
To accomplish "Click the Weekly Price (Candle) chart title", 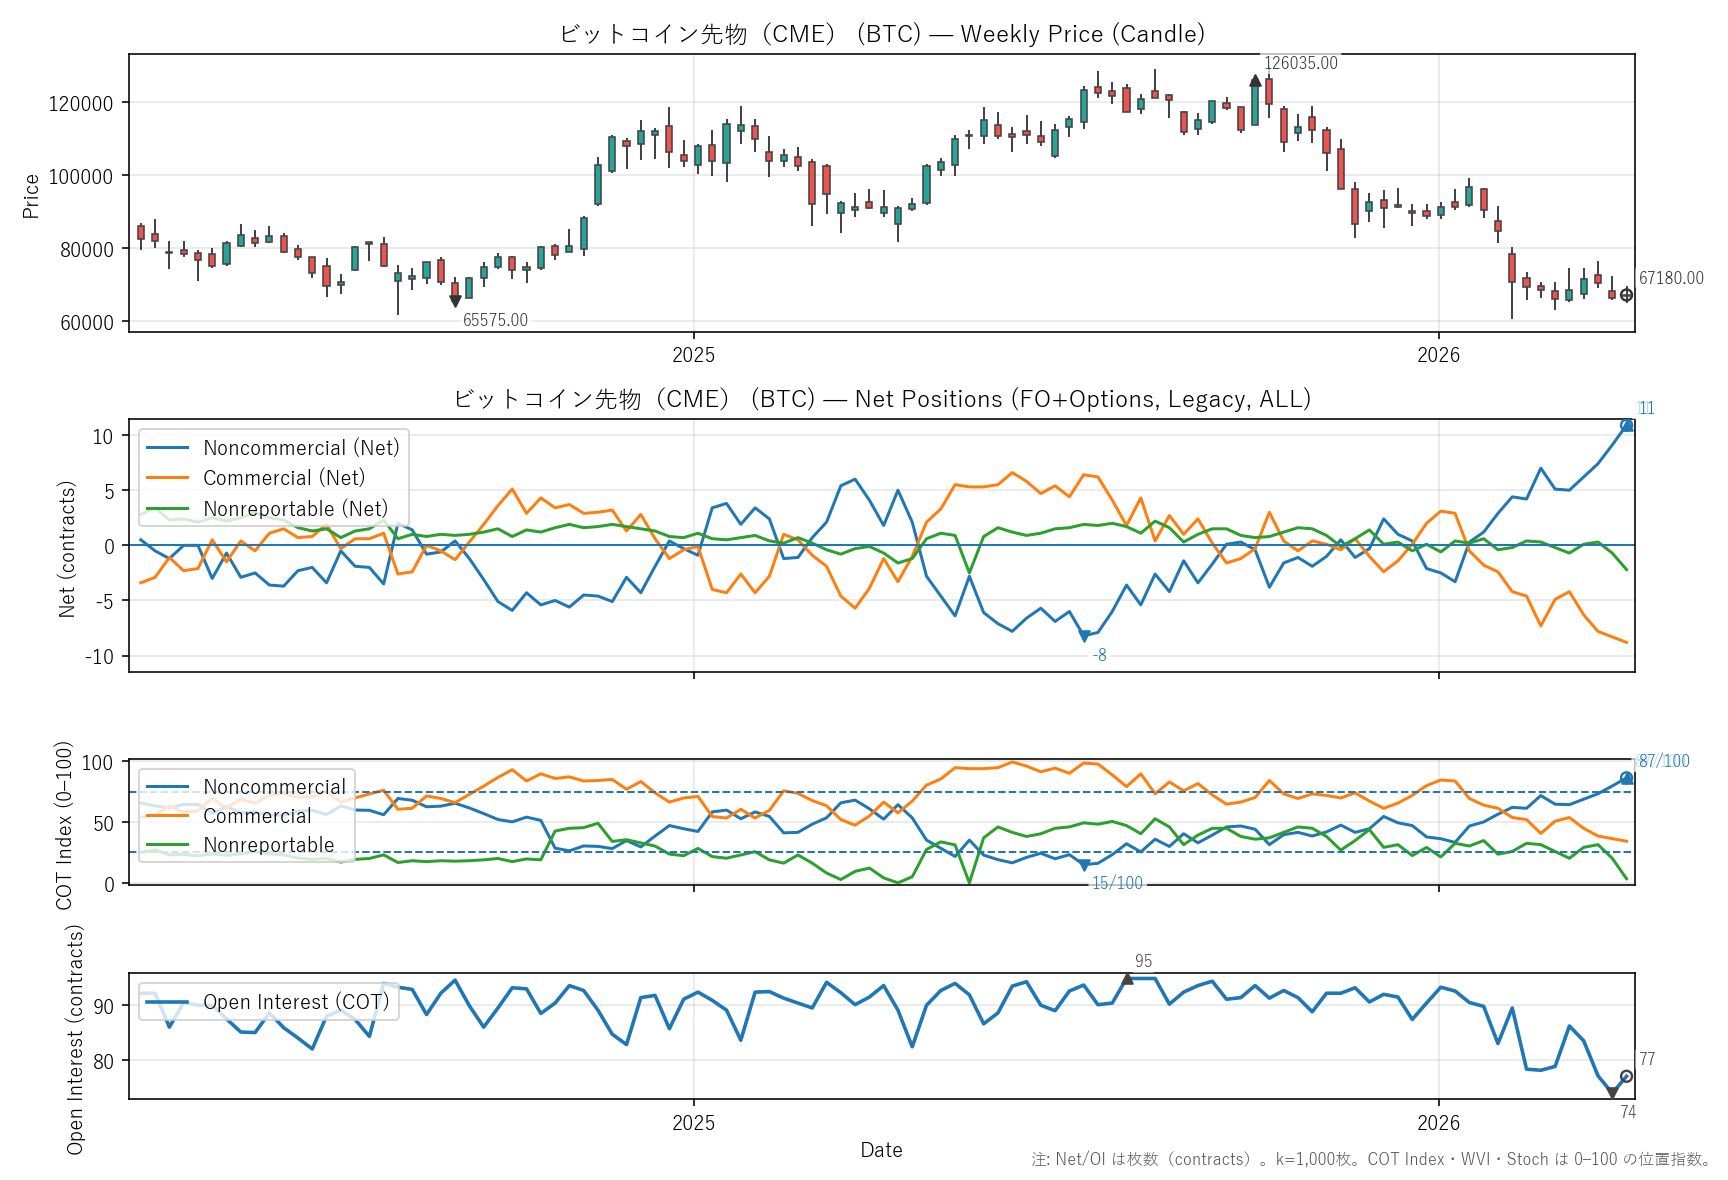I will point(881,34).
